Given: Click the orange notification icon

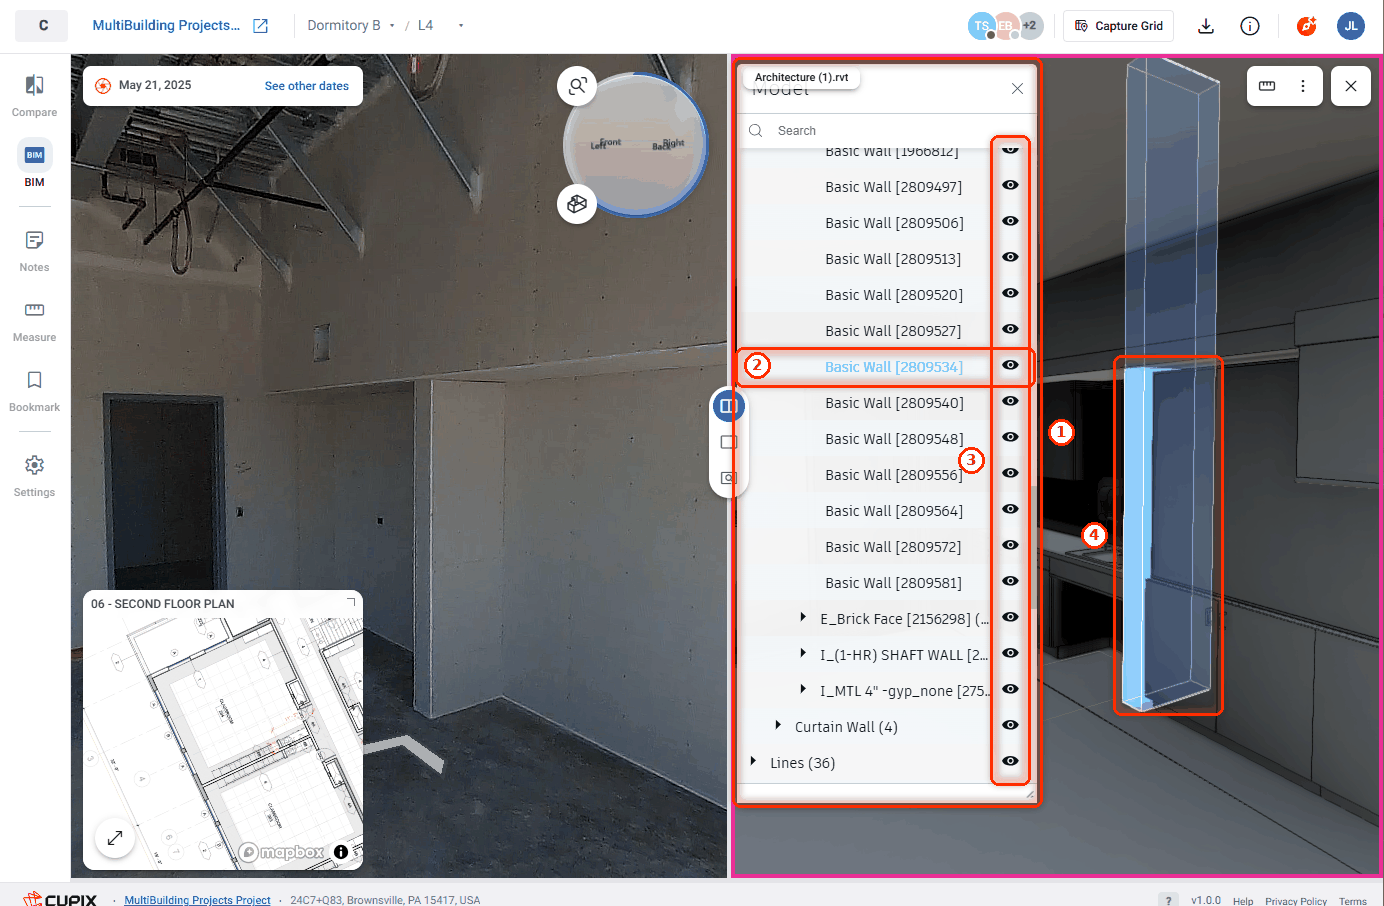Looking at the screenshot, I should (x=1306, y=26).
